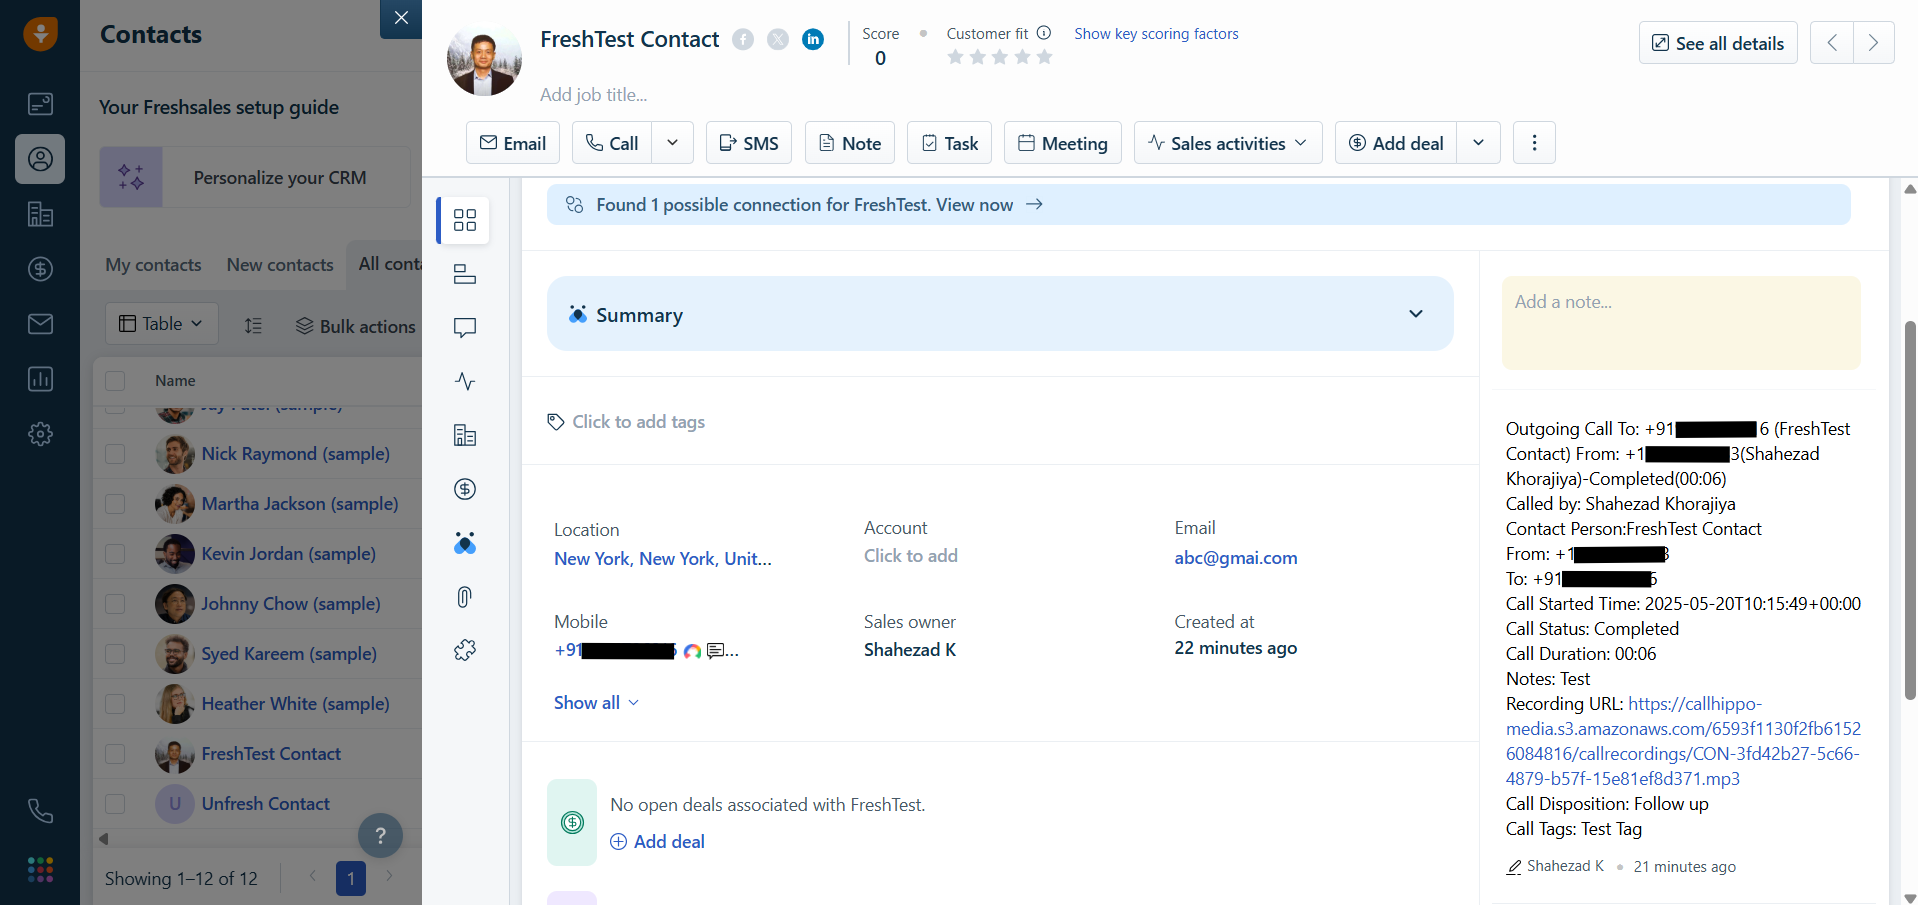
Task: Click the Task button
Action: click(x=950, y=143)
